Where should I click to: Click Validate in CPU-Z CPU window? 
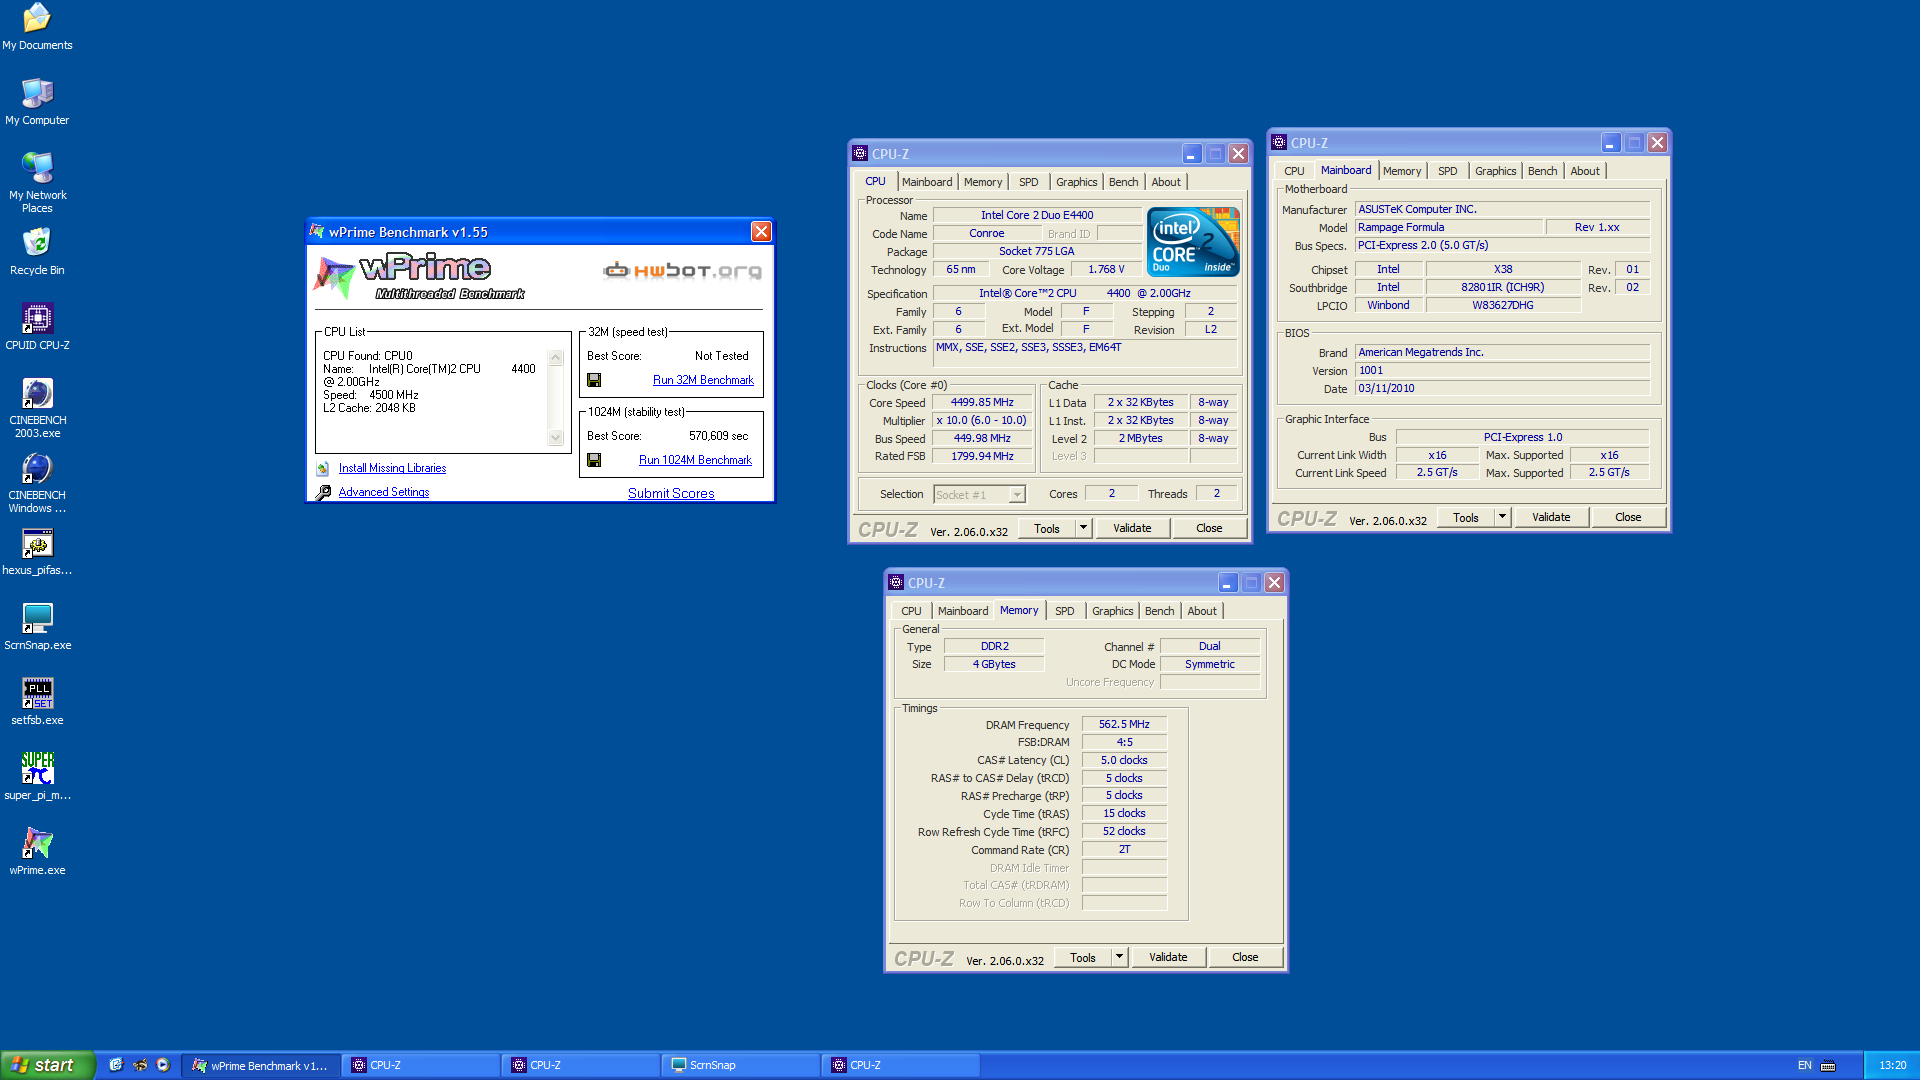click(1132, 528)
